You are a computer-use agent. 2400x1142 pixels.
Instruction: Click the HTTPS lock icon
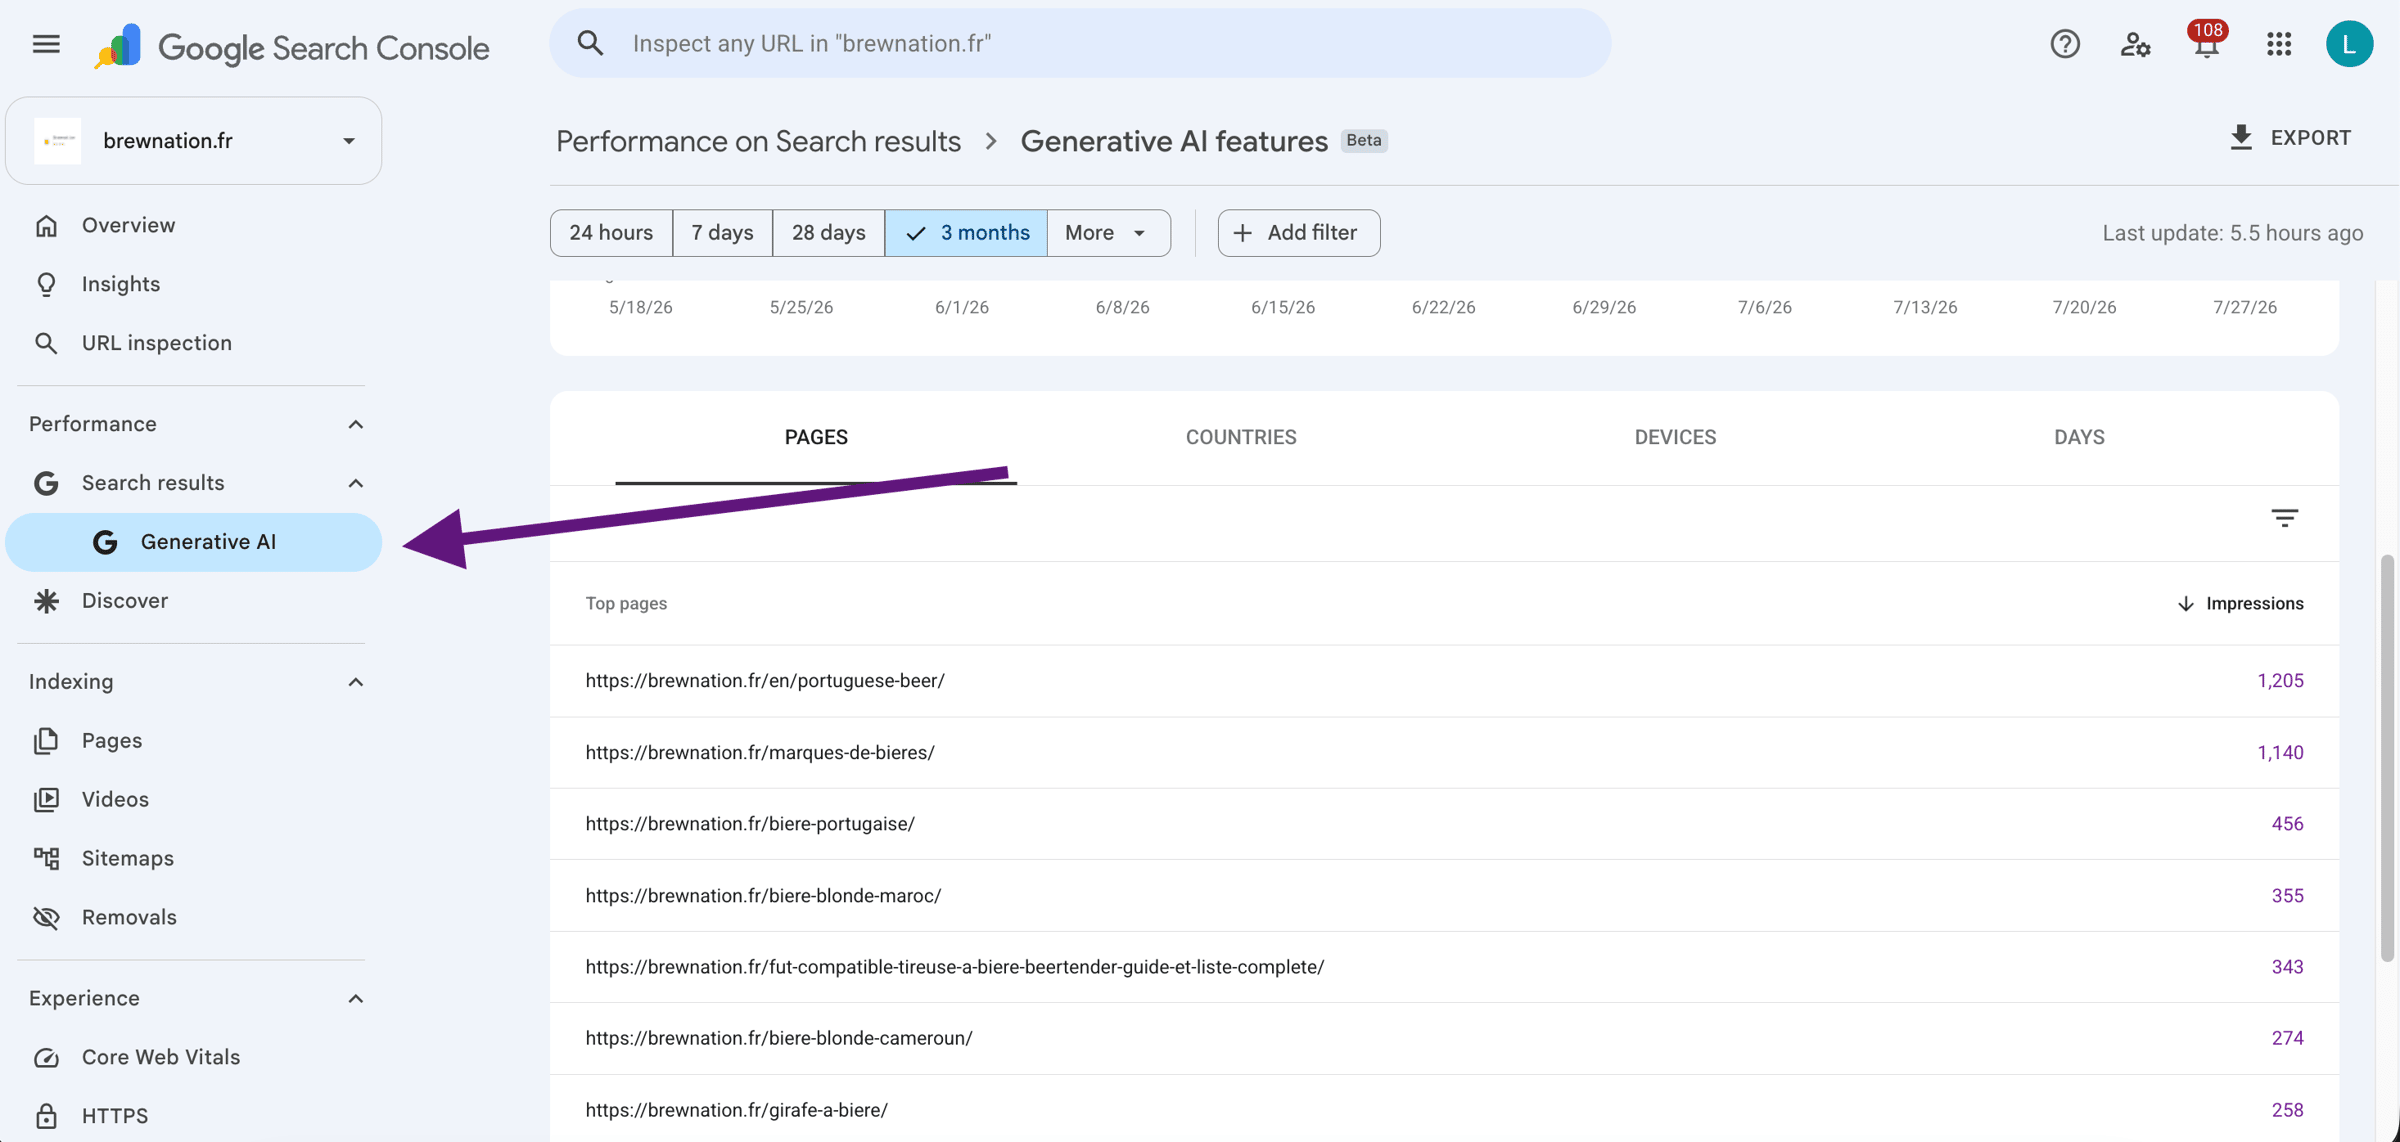(x=46, y=1116)
